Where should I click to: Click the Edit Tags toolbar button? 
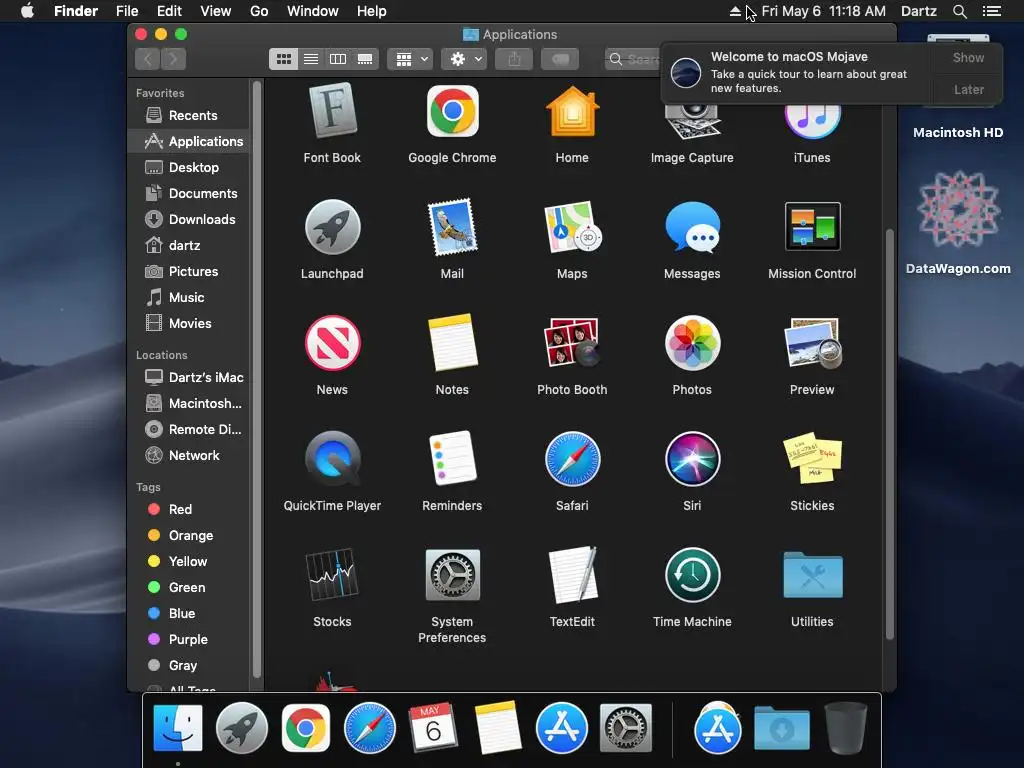point(560,59)
